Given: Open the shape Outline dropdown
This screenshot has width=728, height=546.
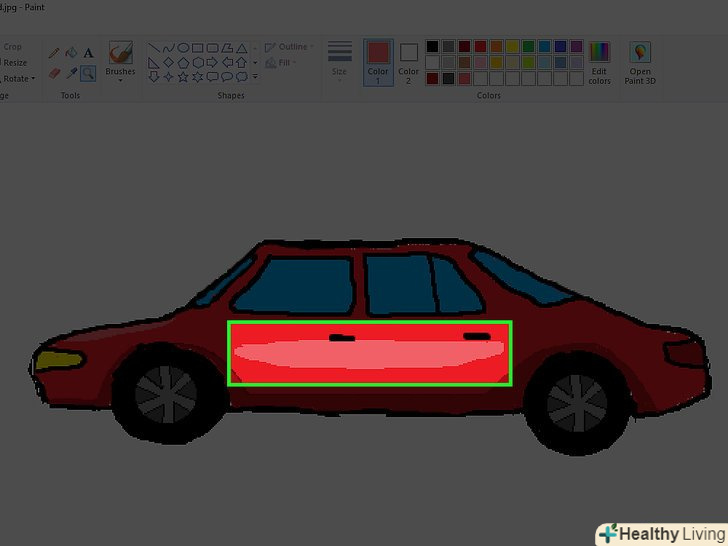Looking at the screenshot, I should pyautogui.click(x=289, y=47).
